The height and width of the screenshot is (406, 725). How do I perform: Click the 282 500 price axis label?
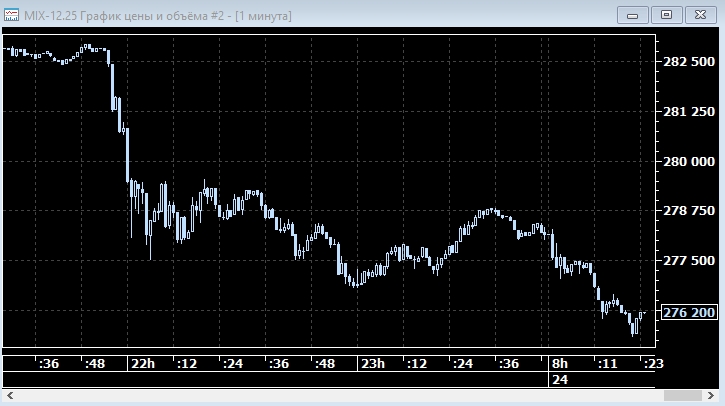click(689, 62)
